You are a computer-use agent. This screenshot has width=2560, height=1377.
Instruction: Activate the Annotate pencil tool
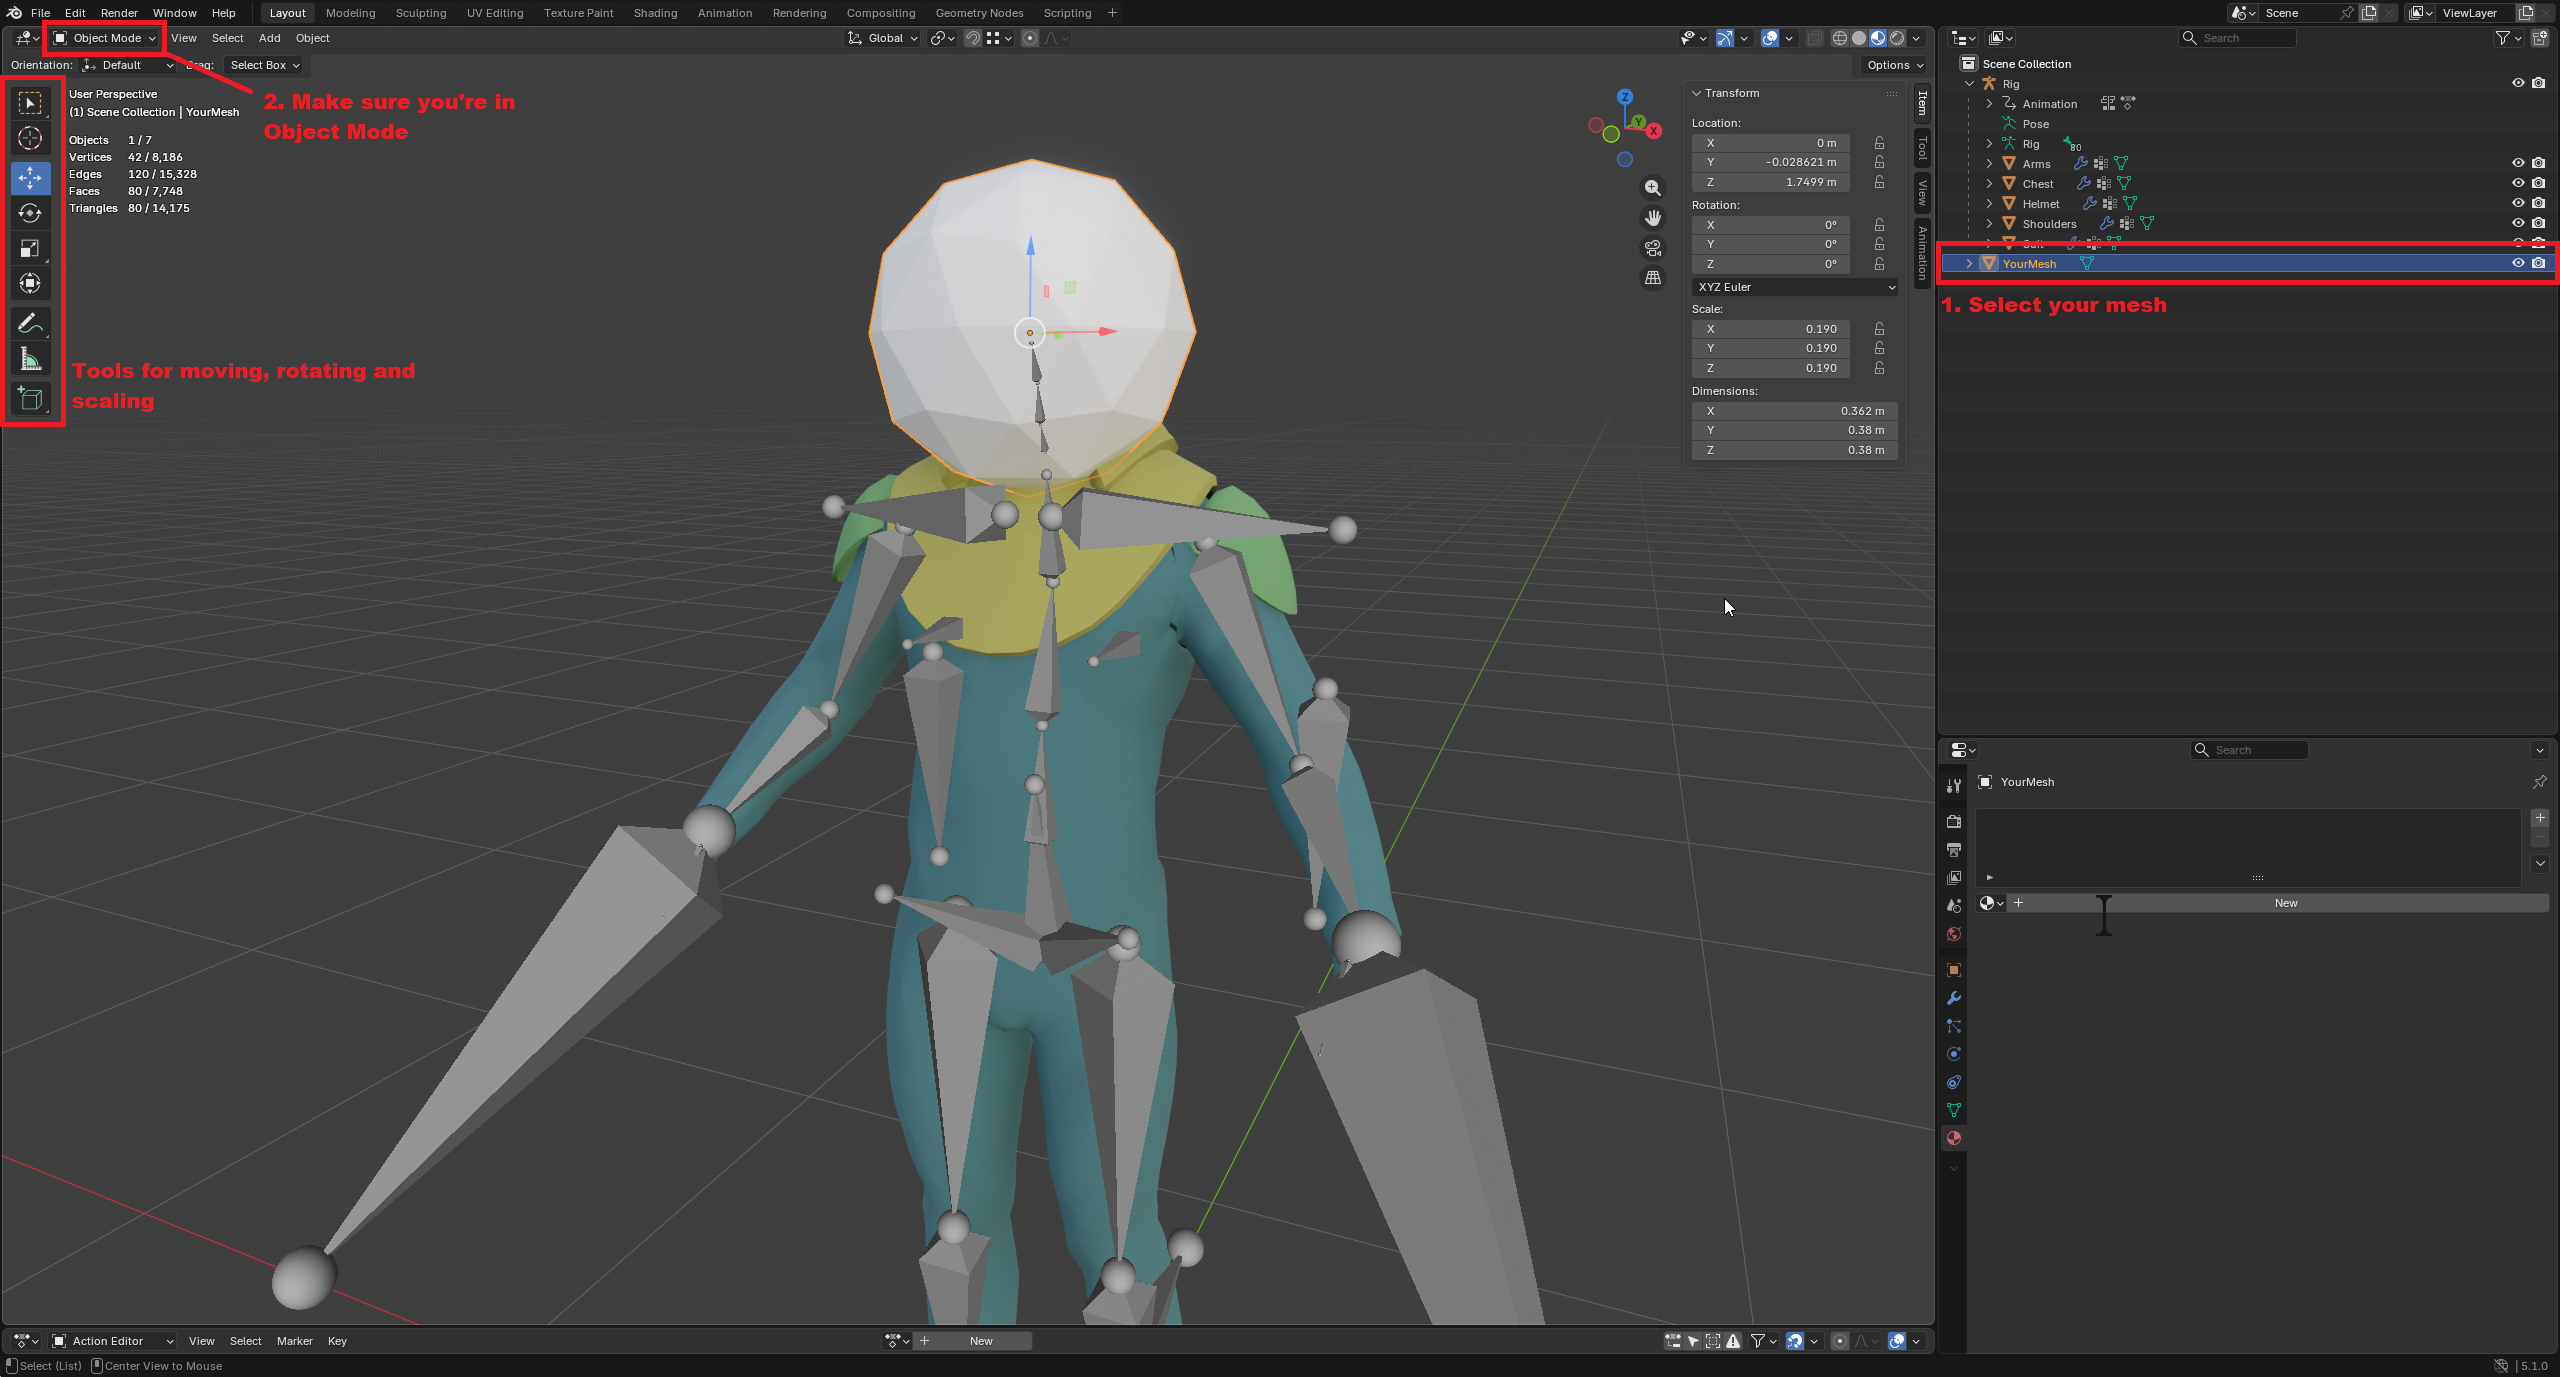(x=30, y=323)
